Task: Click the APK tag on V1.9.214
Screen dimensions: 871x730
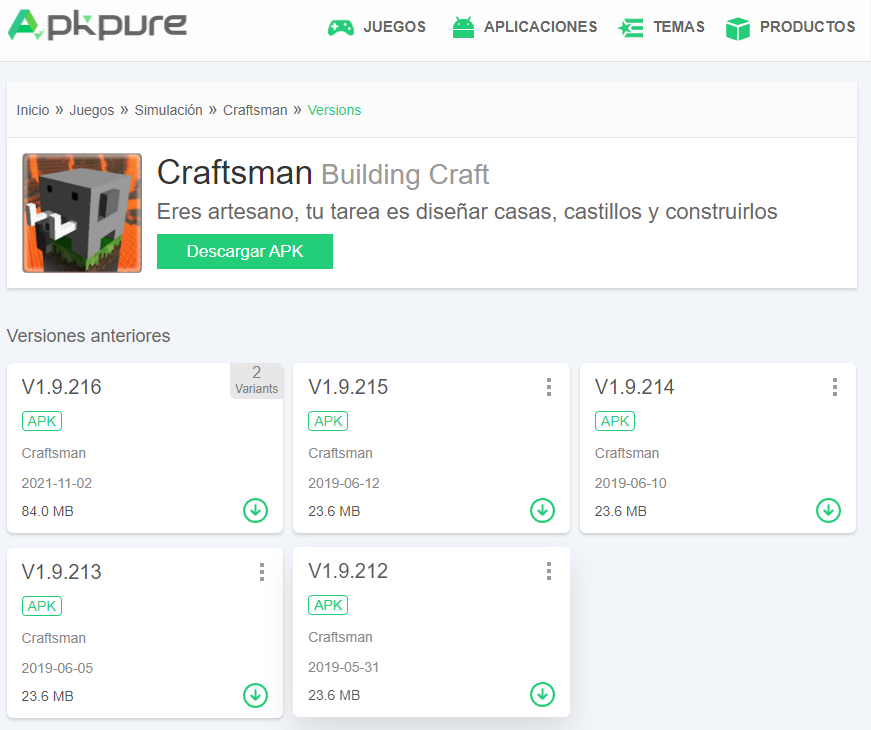Action: (x=615, y=421)
